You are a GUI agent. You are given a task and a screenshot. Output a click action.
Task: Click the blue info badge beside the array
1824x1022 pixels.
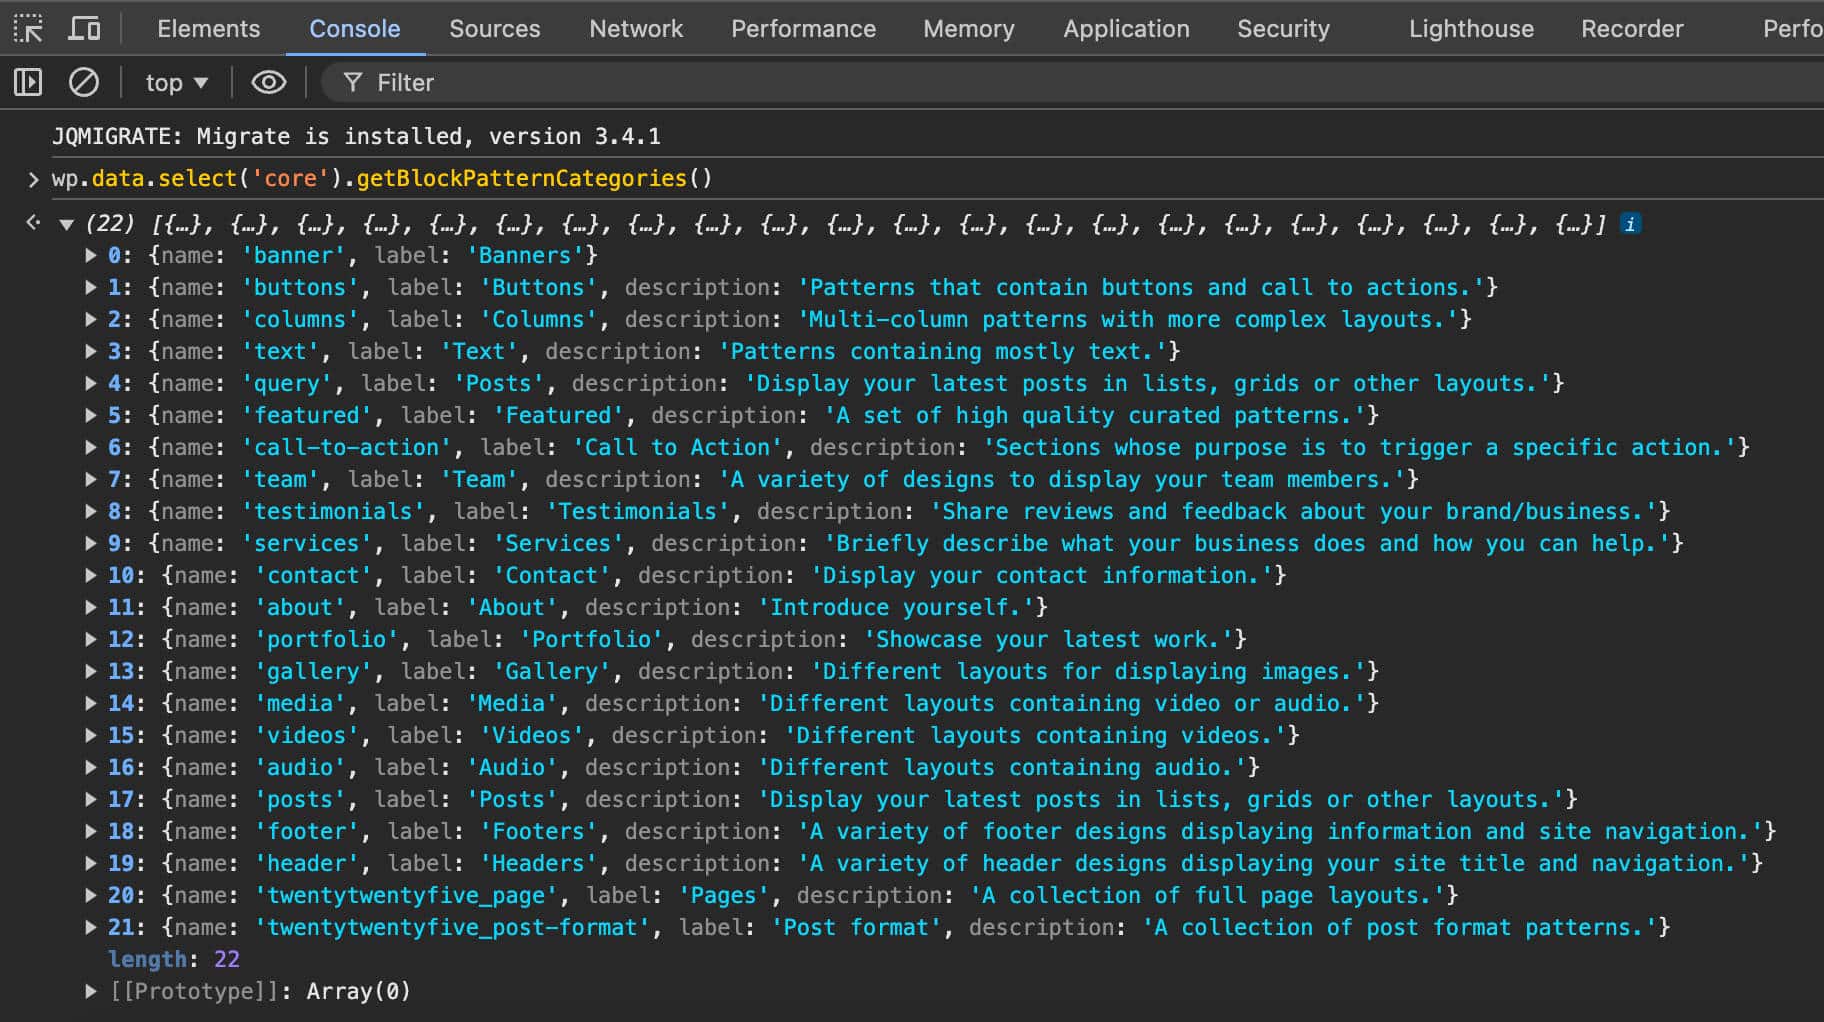(x=1630, y=224)
